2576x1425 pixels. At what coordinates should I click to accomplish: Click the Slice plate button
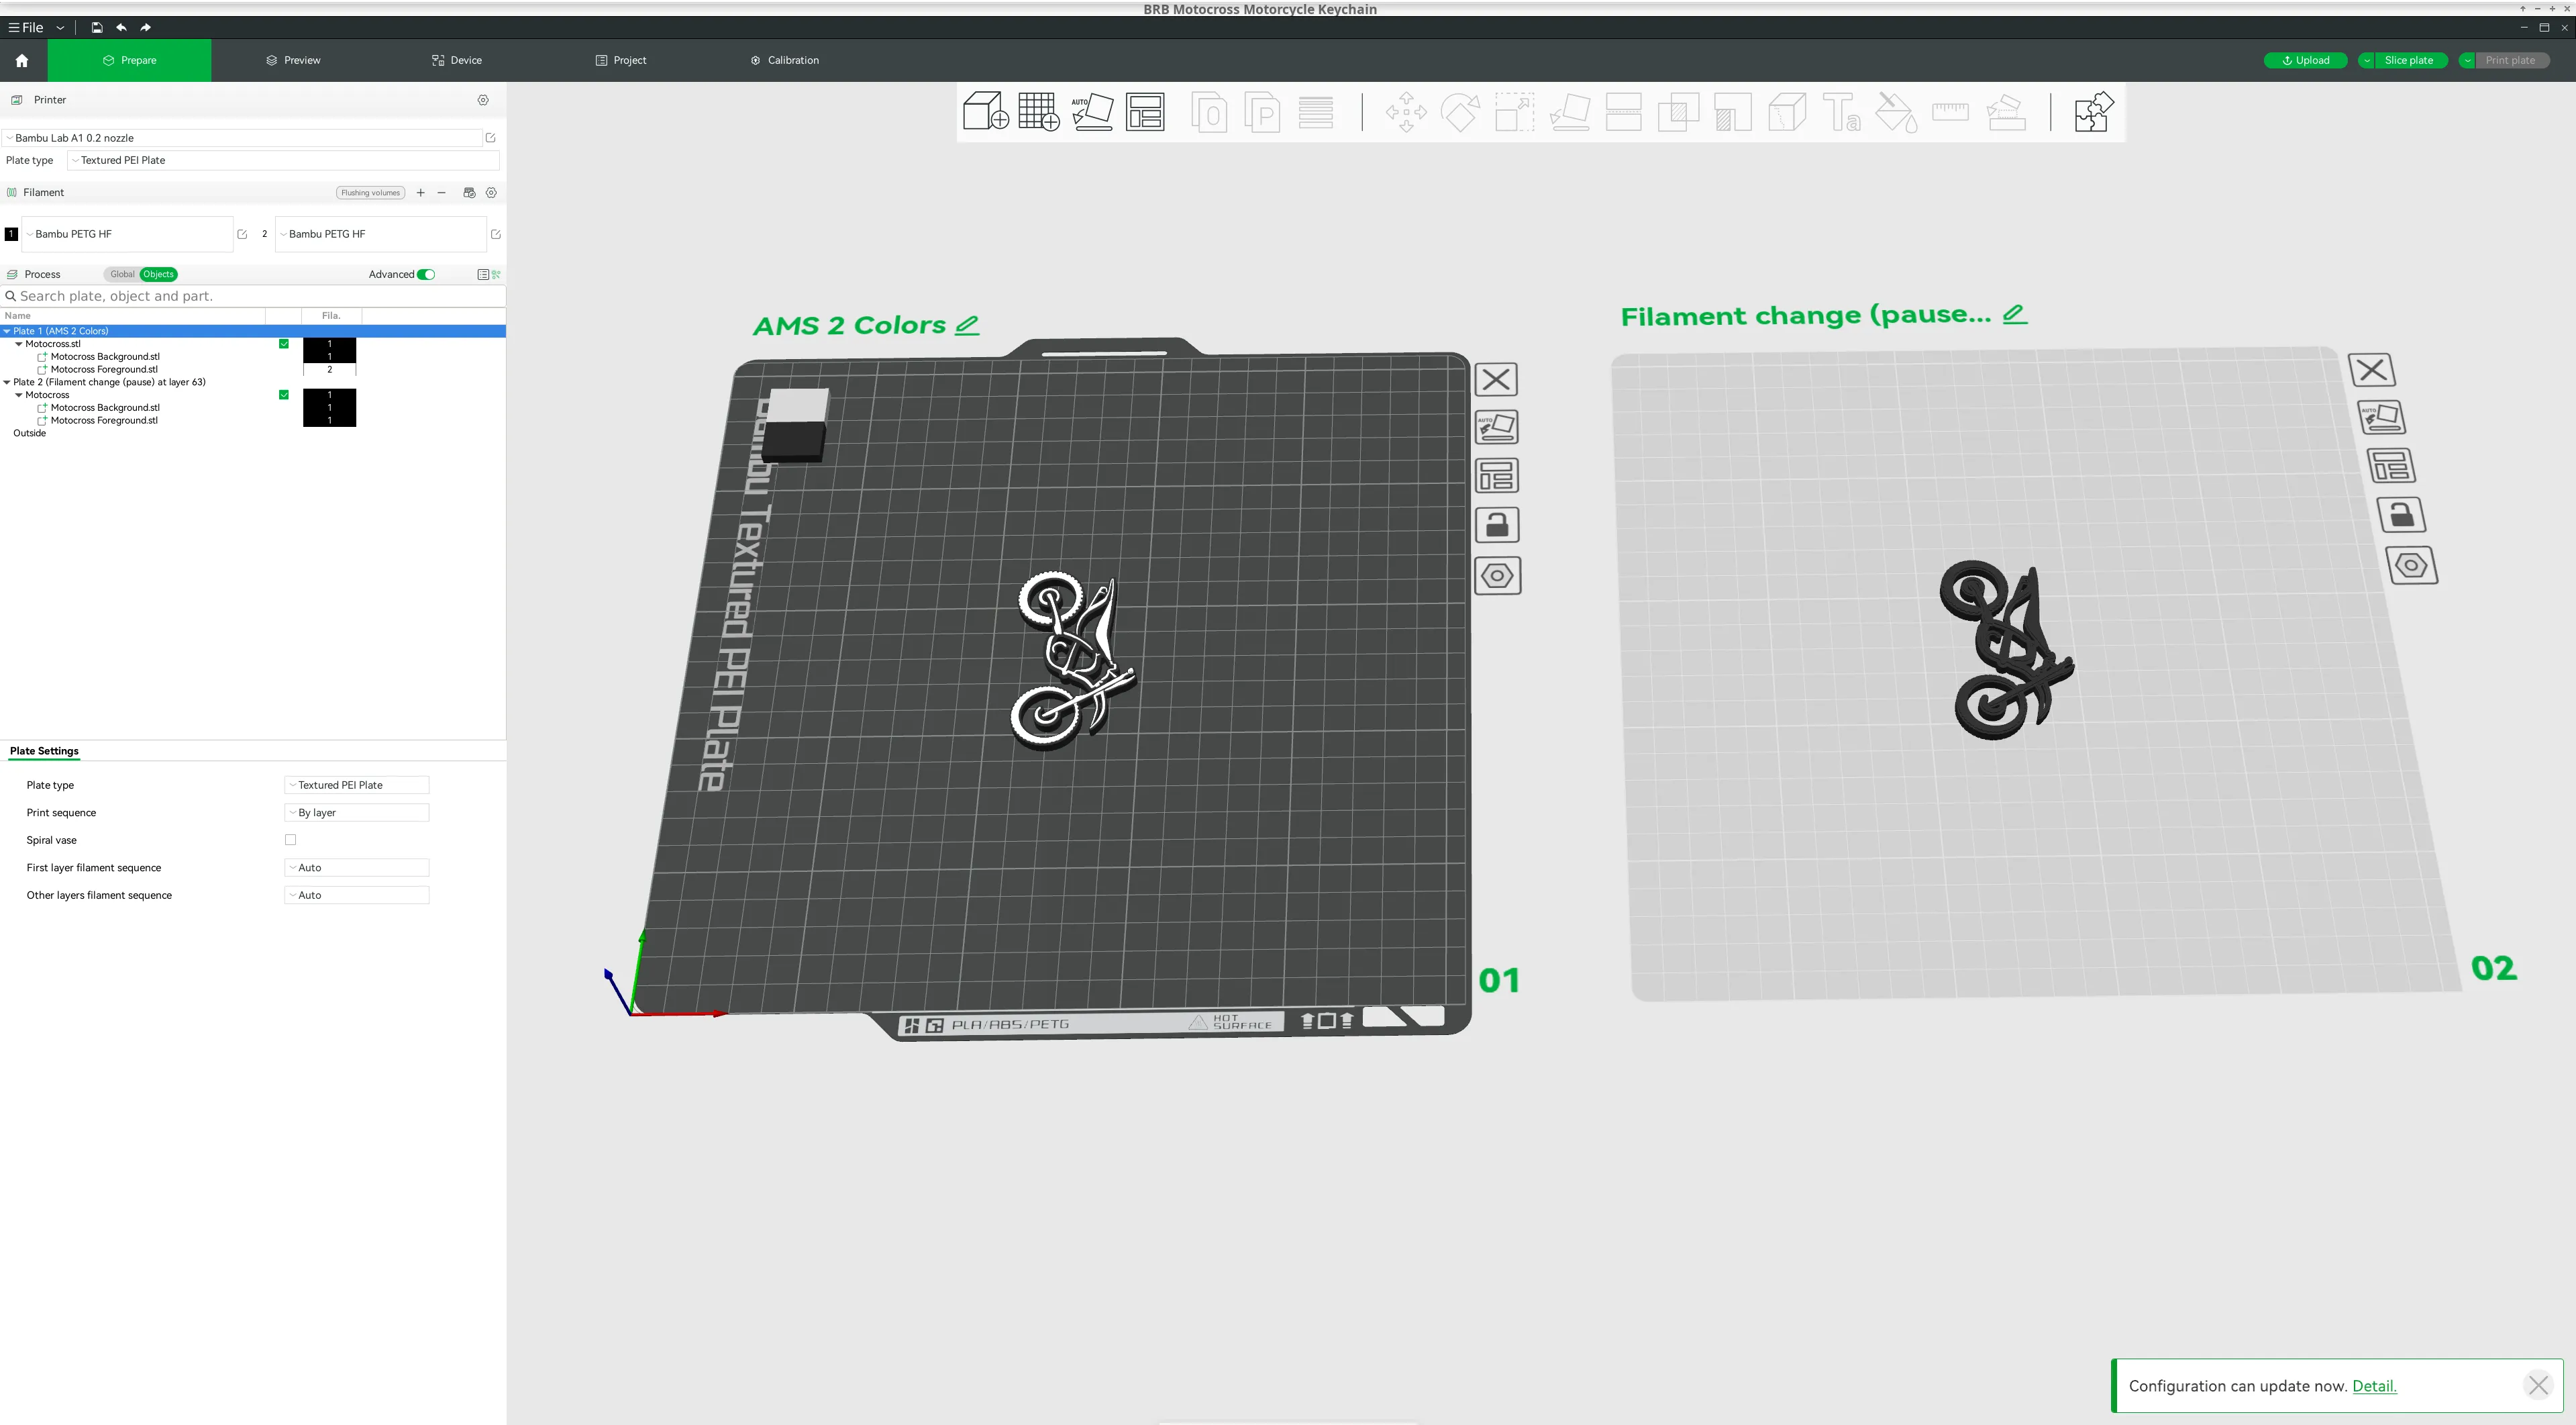(2408, 60)
